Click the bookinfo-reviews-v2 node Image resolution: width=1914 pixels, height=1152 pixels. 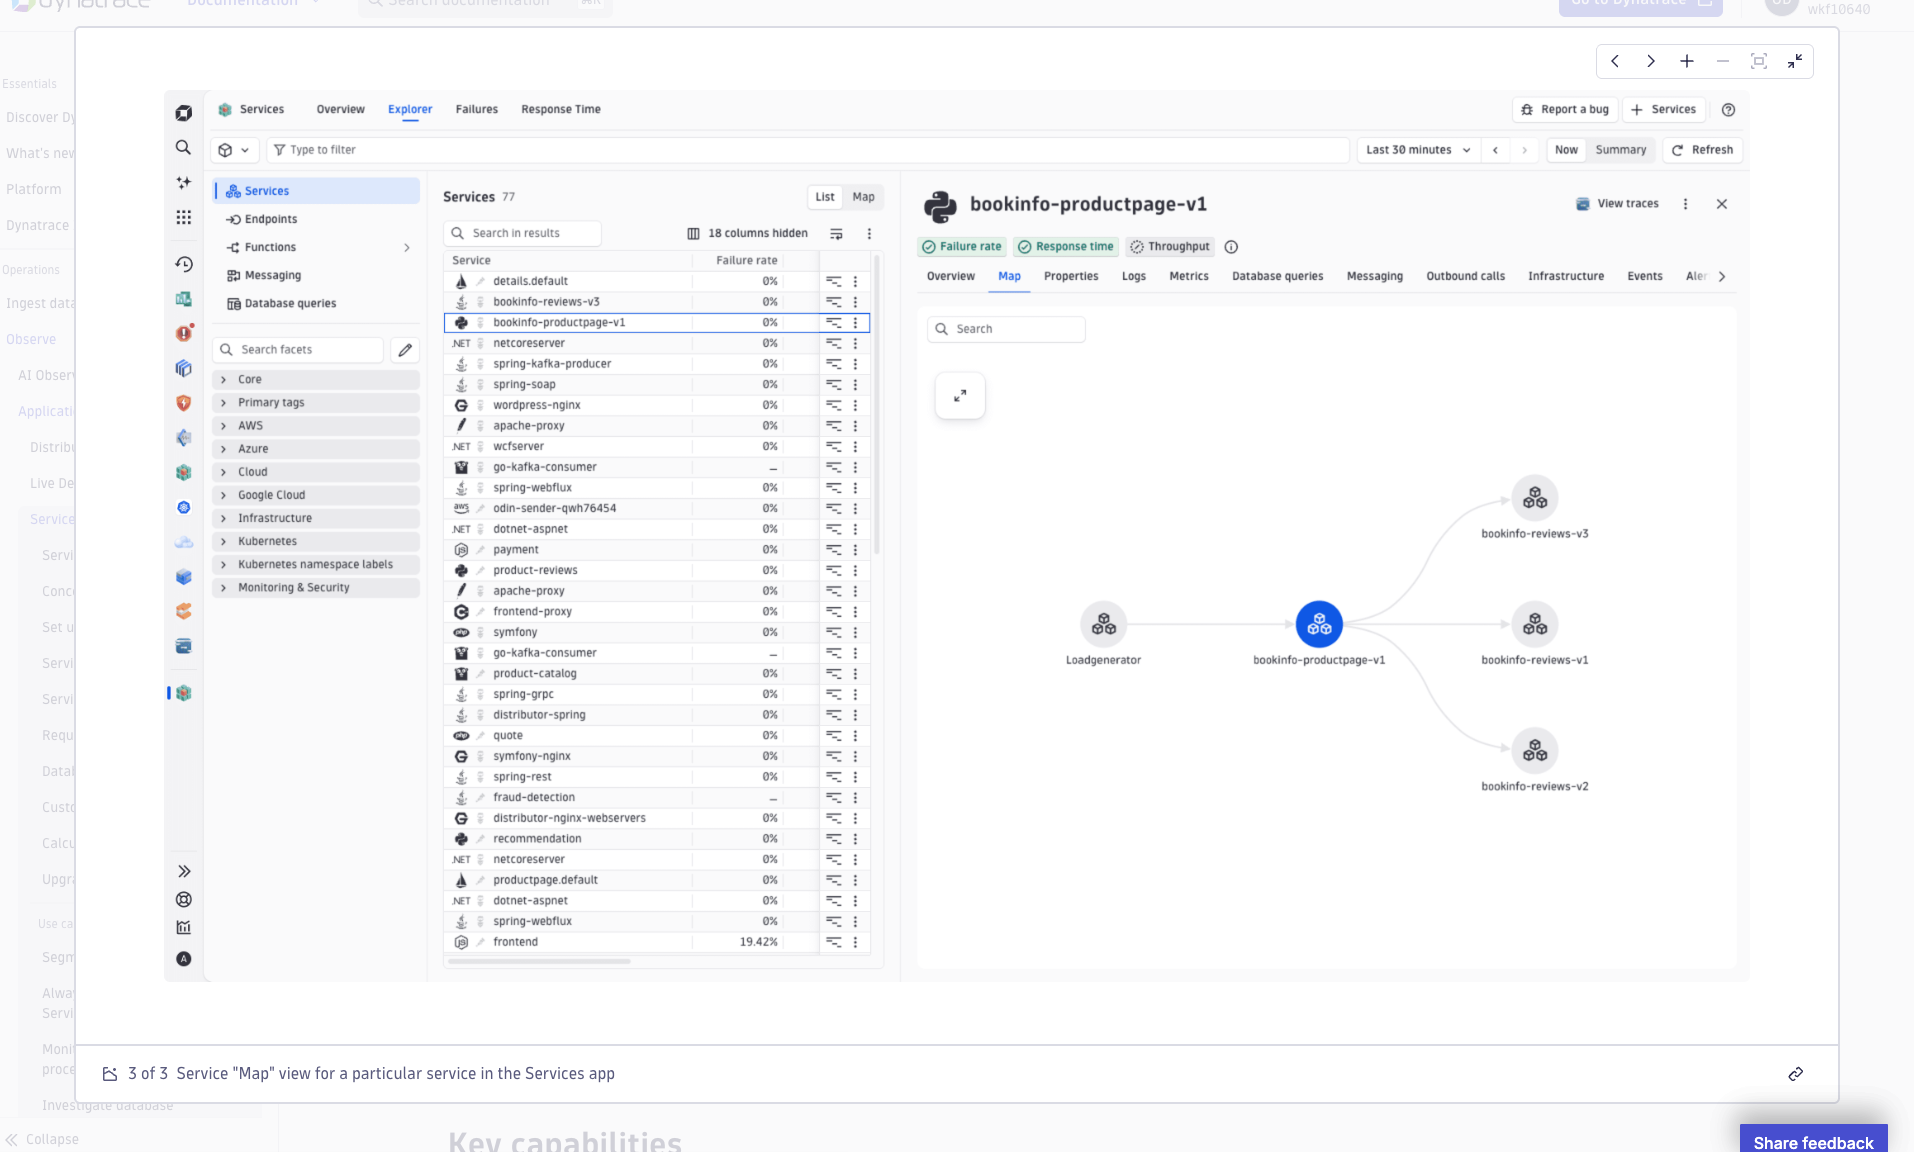(x=1534, y=751)
